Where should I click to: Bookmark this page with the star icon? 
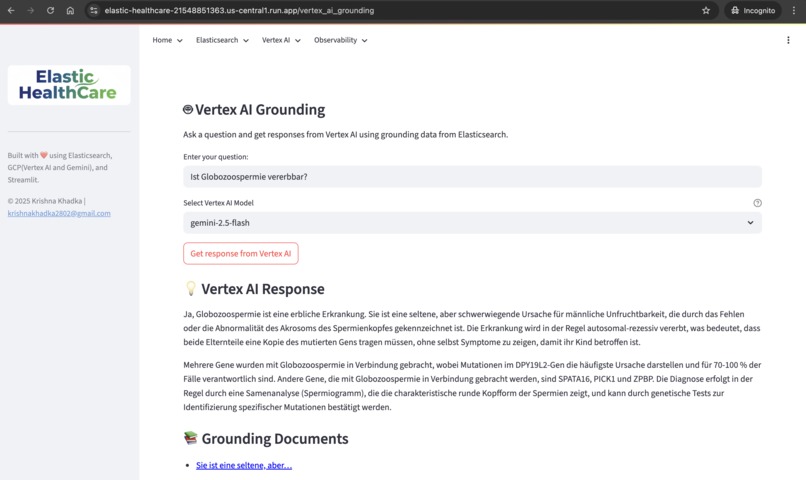pos(706,10)
